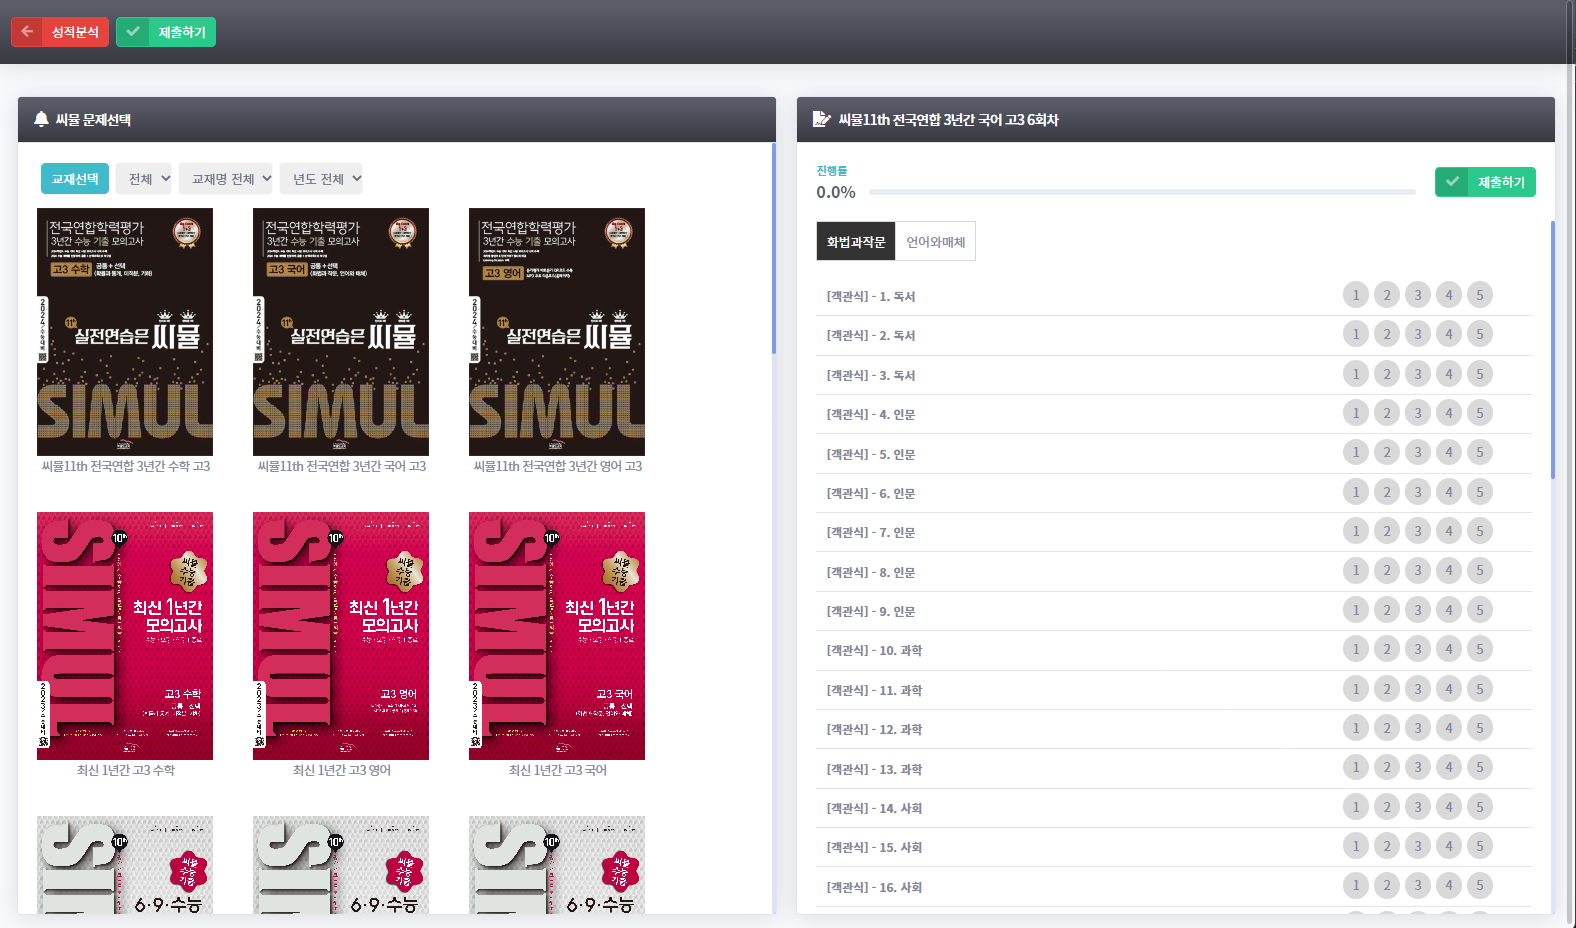1576x928 pixels.
Task: Click the edit icon by exam title
Action: click(x=821, y=119)
